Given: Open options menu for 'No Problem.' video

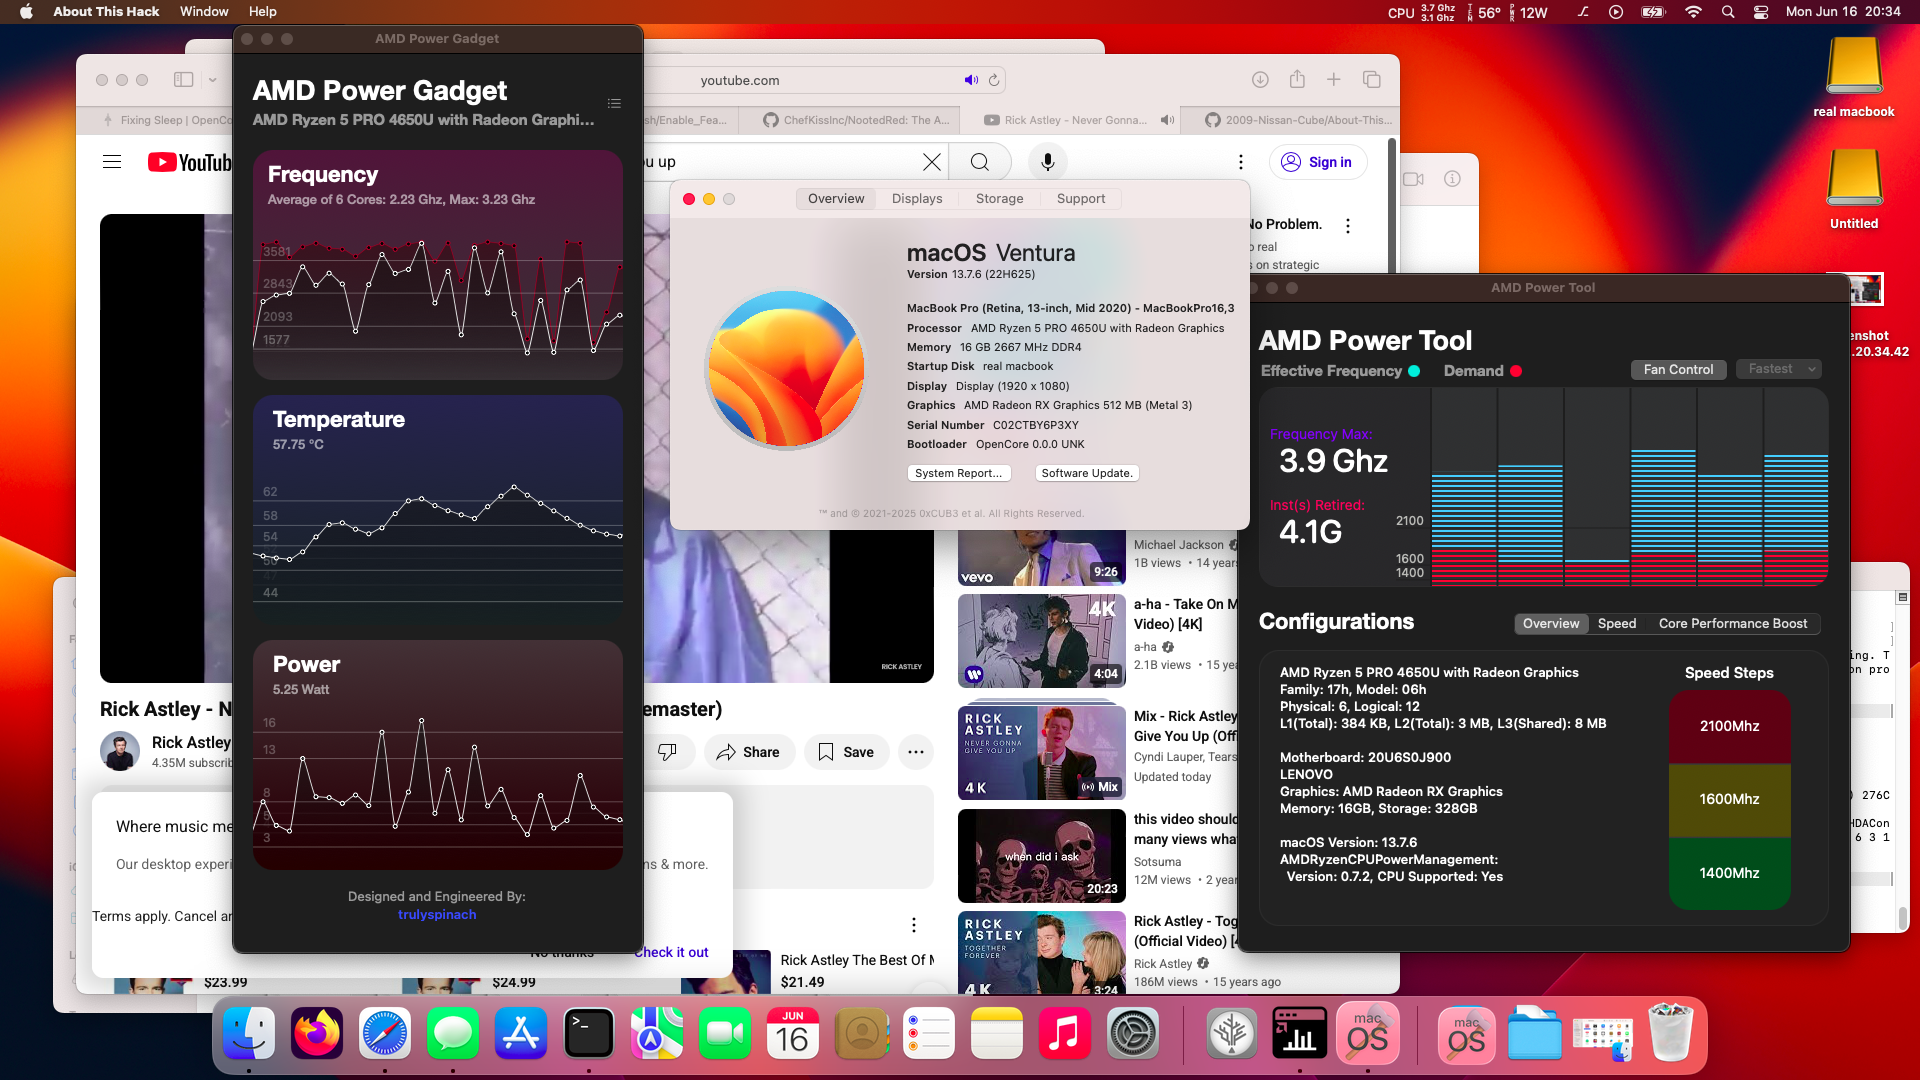Looking at the screenshot, I should 1347,226.
